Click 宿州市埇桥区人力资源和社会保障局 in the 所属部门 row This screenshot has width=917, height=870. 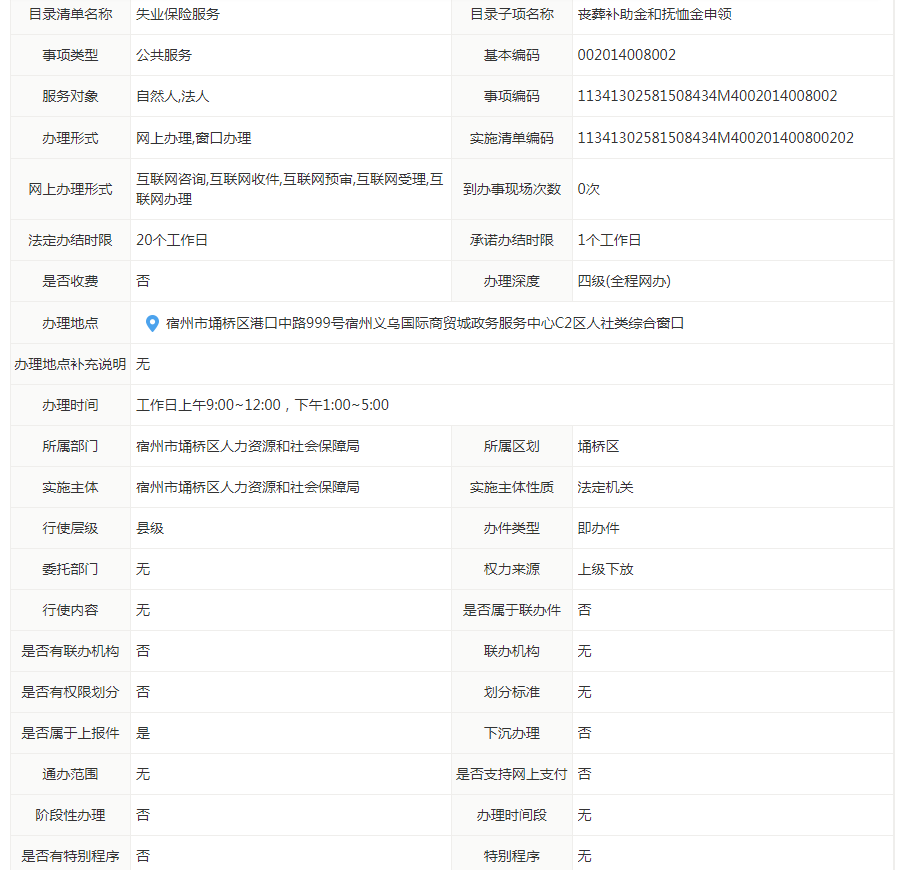pos(247,446)
